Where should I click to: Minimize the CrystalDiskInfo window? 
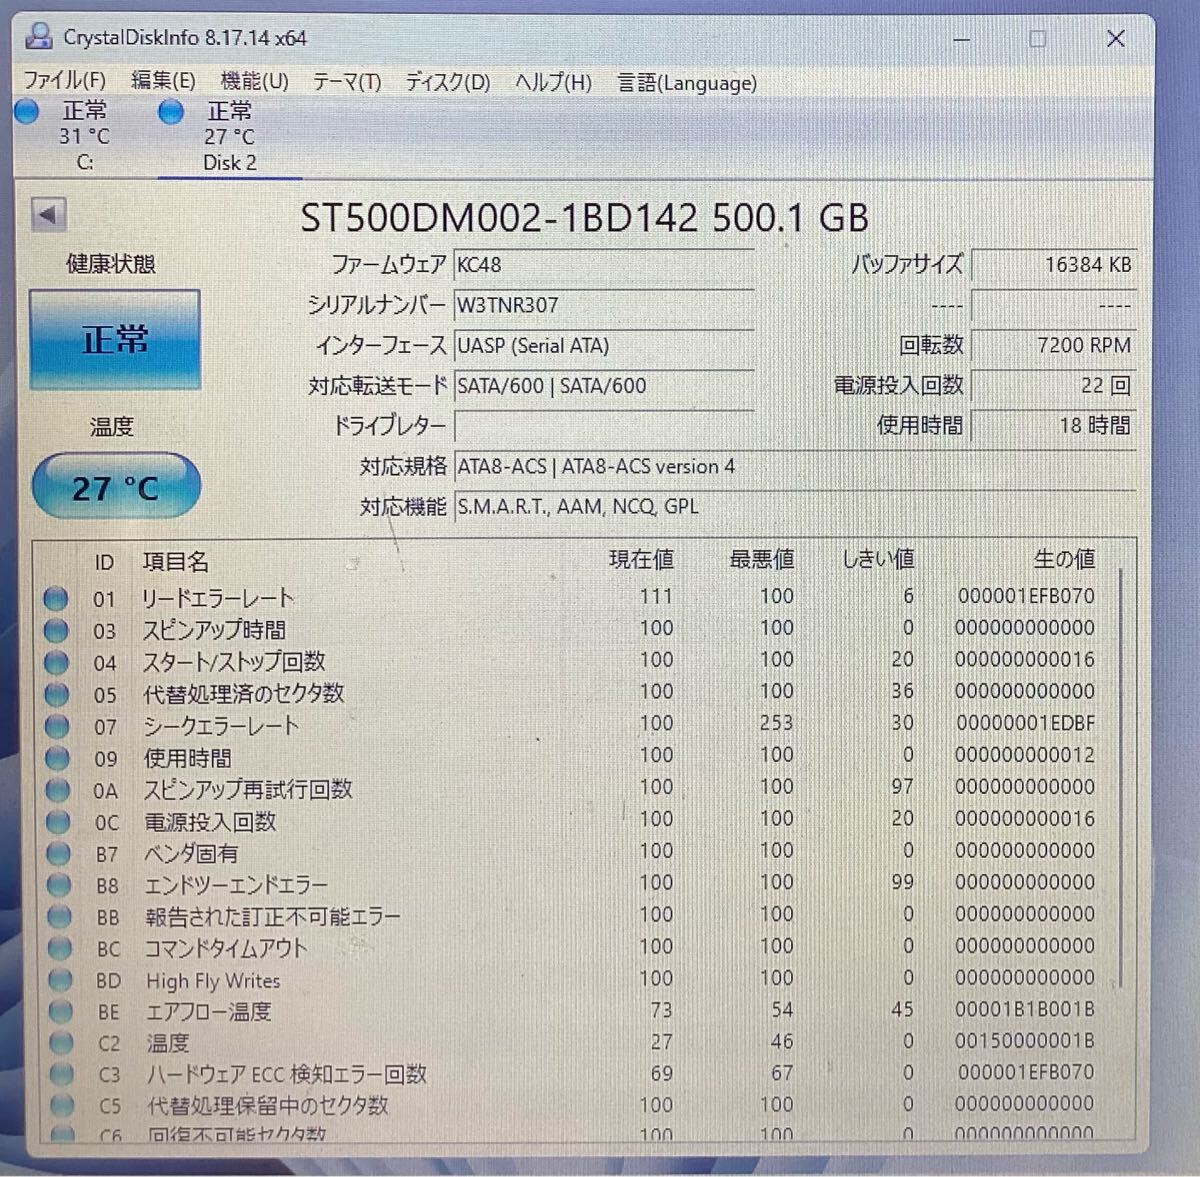(962, 40)
